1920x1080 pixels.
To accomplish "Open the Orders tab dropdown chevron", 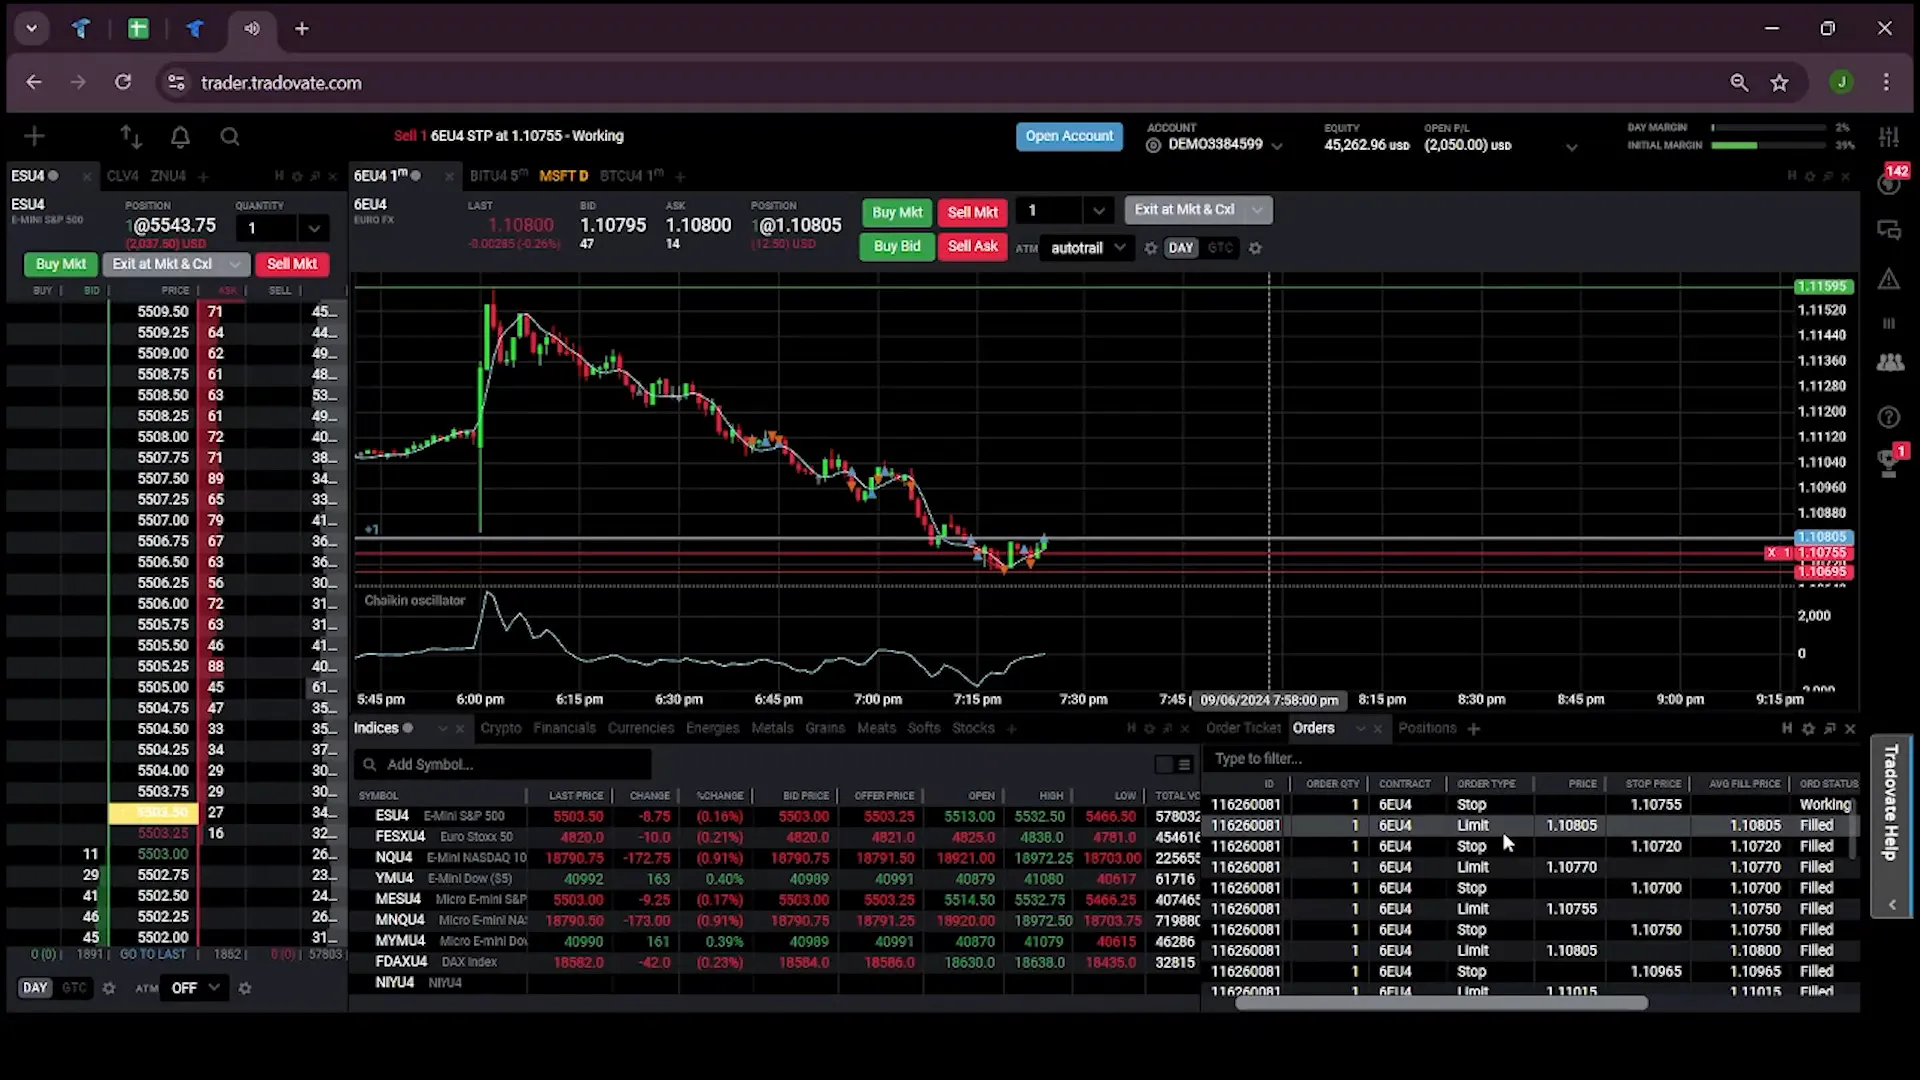I will [x=1360, y=729].
